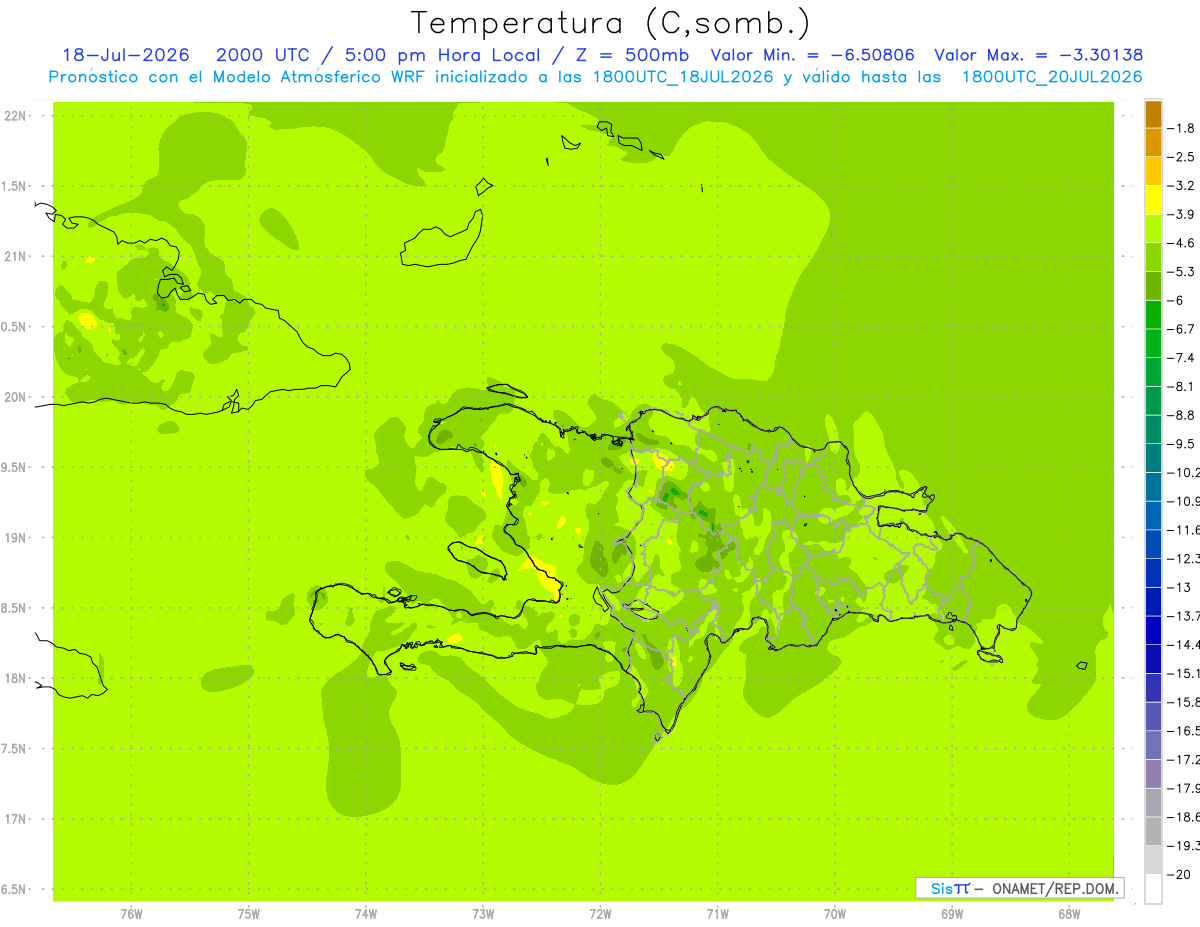1200x927 pixels.
Task: Click the '76W' longitude label
Action: pos(131,914)
